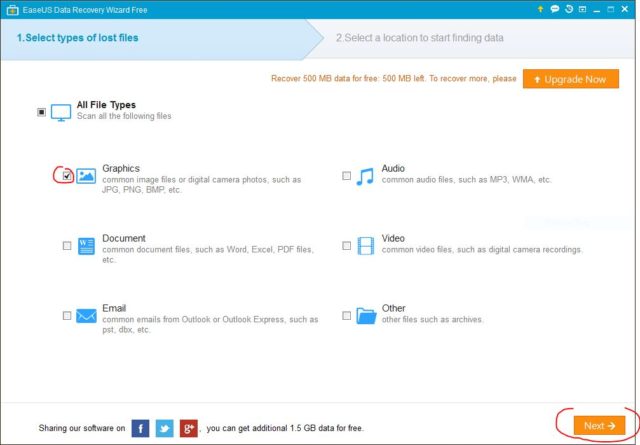Click the Video film strip icon
The height and width of the screenshot is (445, 640).
pos(365,246)
